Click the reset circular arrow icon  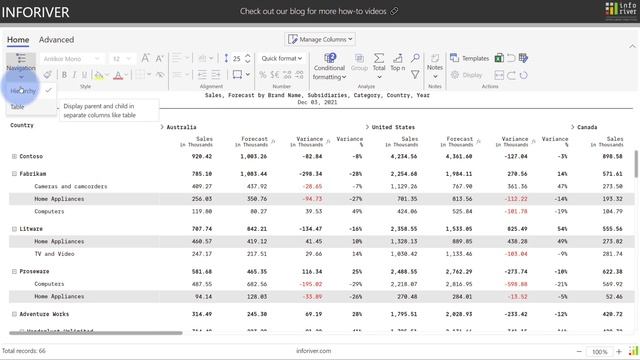coord(523,75)
